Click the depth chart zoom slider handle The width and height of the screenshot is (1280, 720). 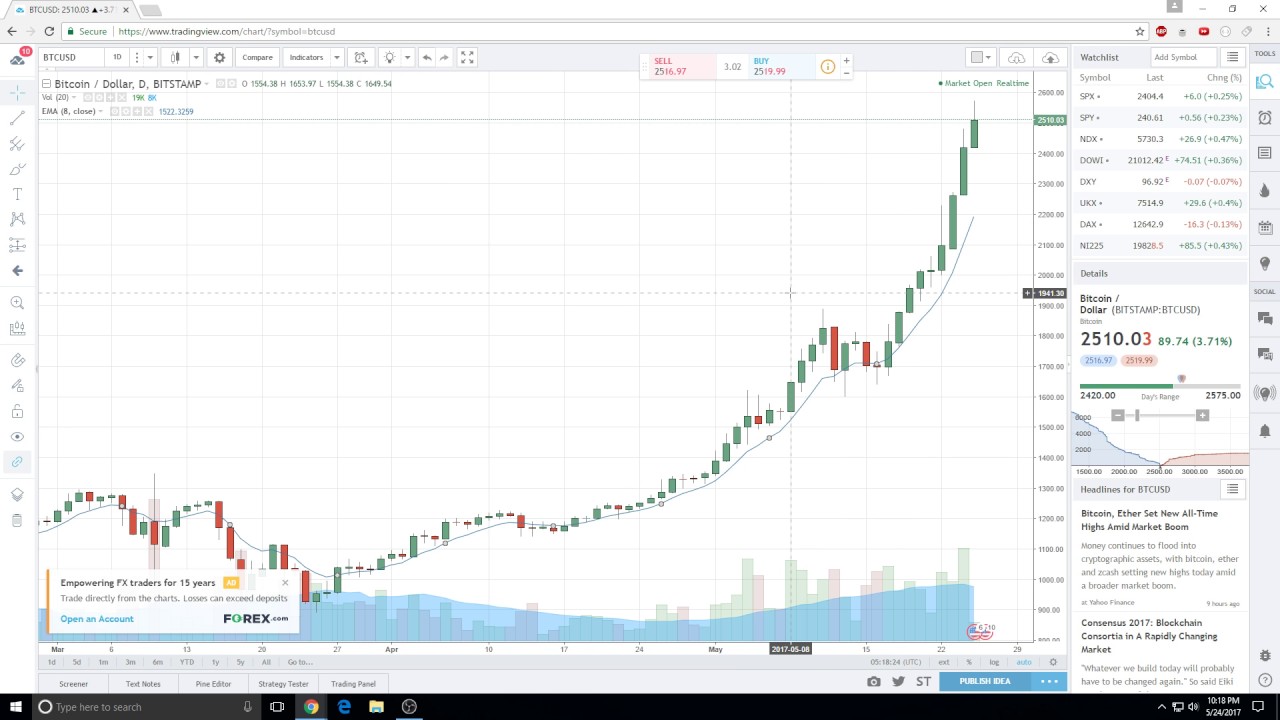pyautogui.click(x=1137, y=415)
